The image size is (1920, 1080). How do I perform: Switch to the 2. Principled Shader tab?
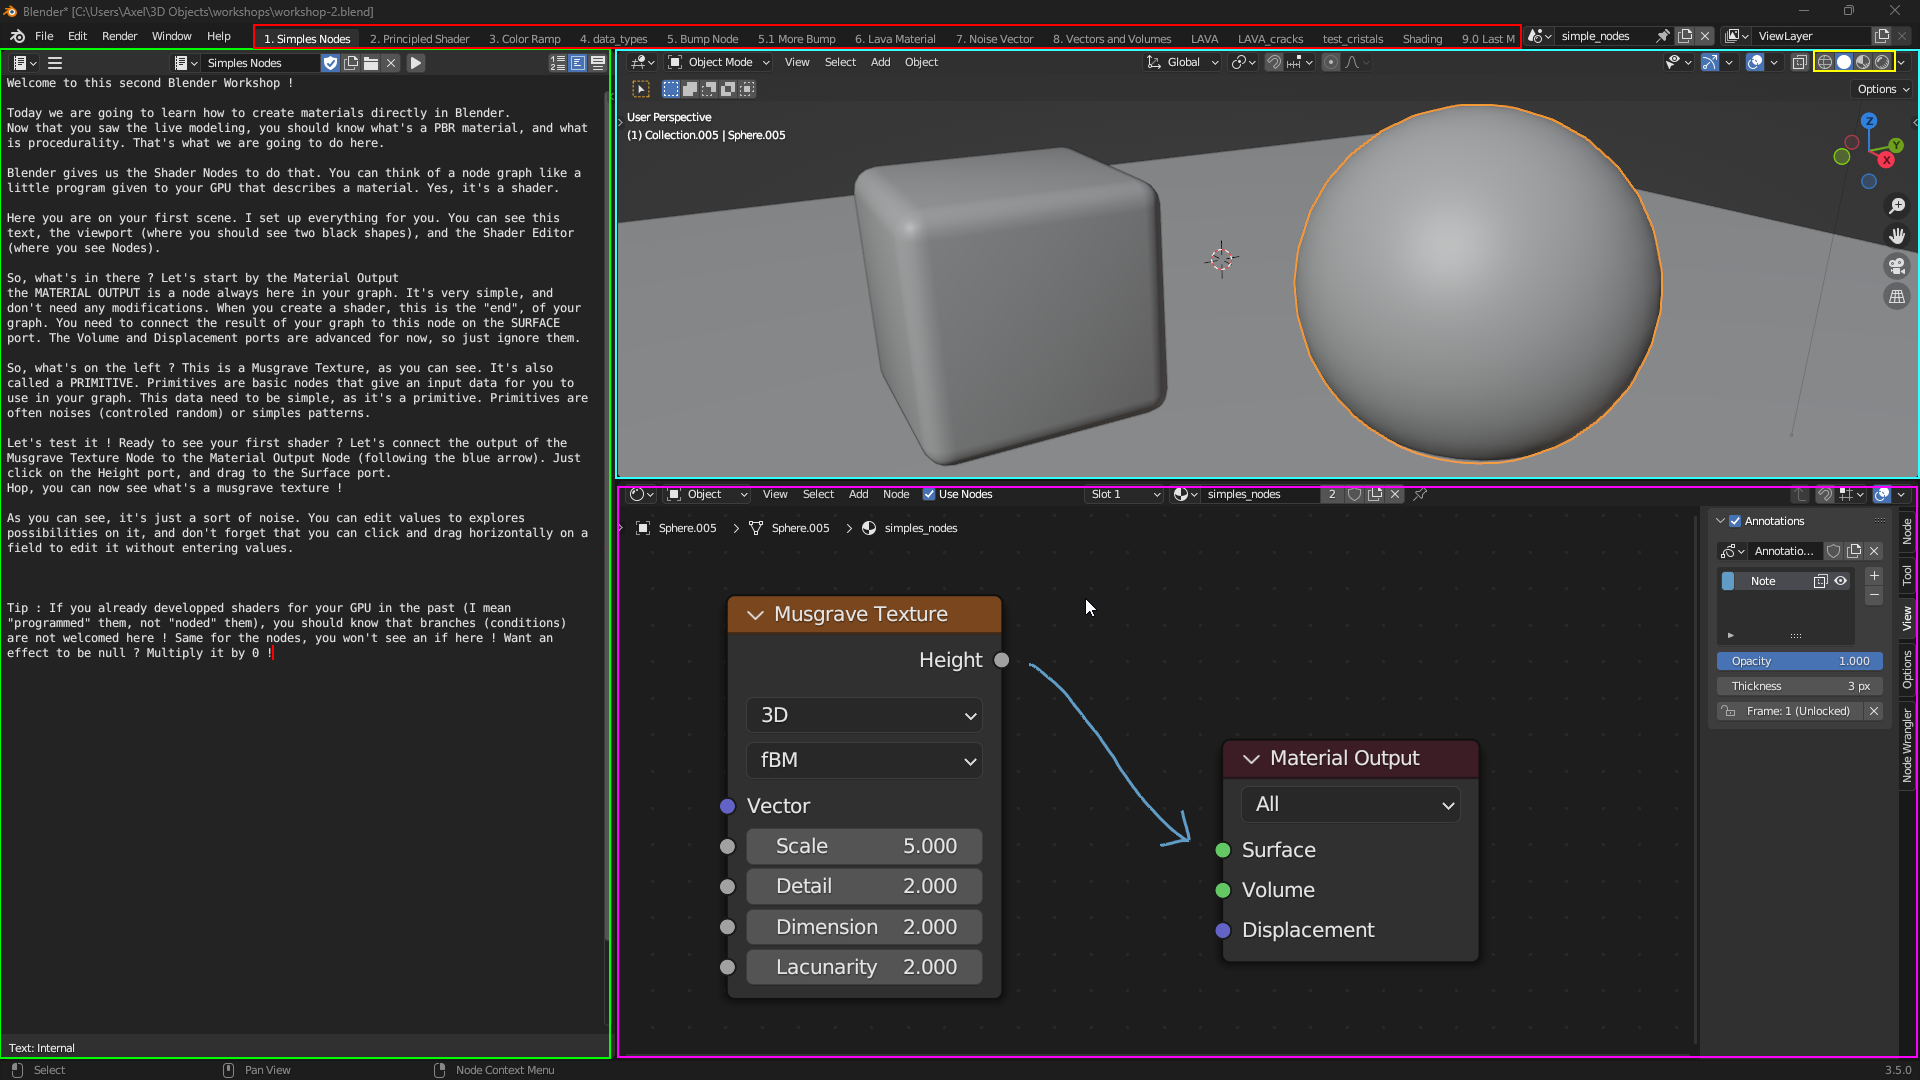[419, 38]
